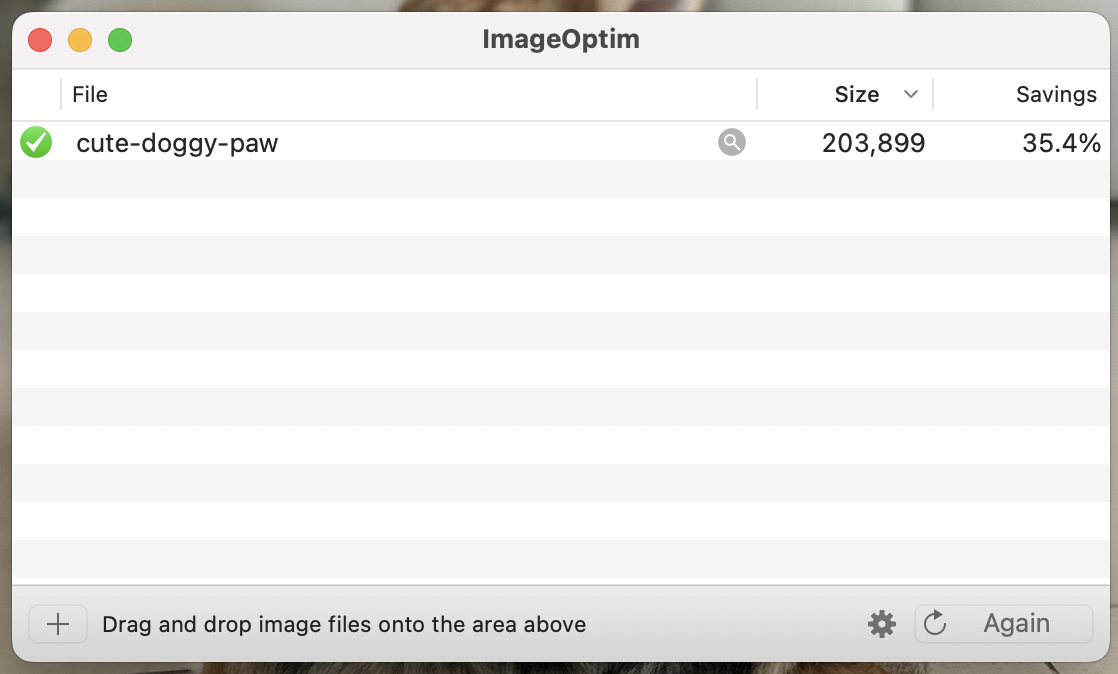Open the magnifier preview for cute-doggy-paw

[x=731, y=142]
